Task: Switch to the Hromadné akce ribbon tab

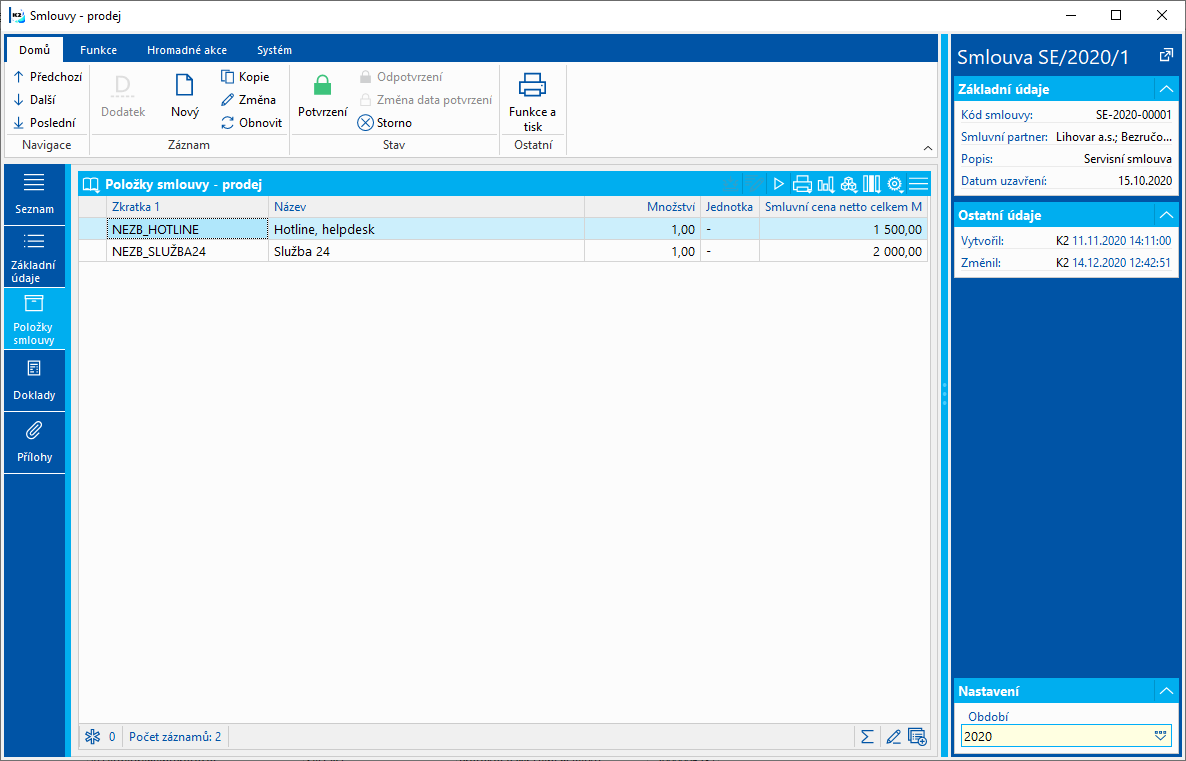Action: click(187, 50)
